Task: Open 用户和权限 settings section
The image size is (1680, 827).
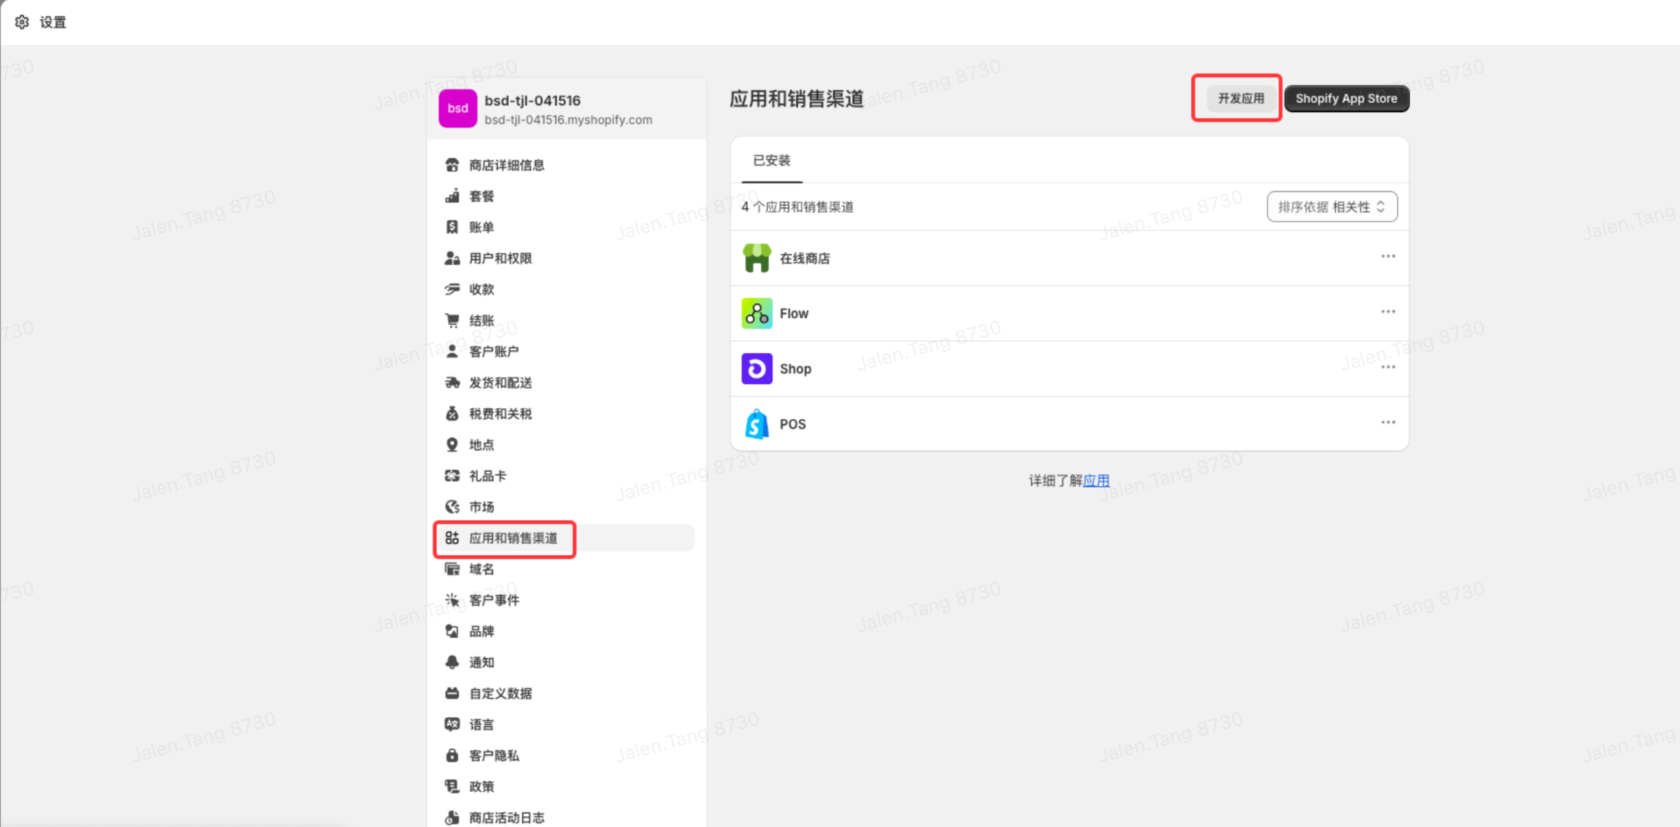Action: (x=500, y=258)
